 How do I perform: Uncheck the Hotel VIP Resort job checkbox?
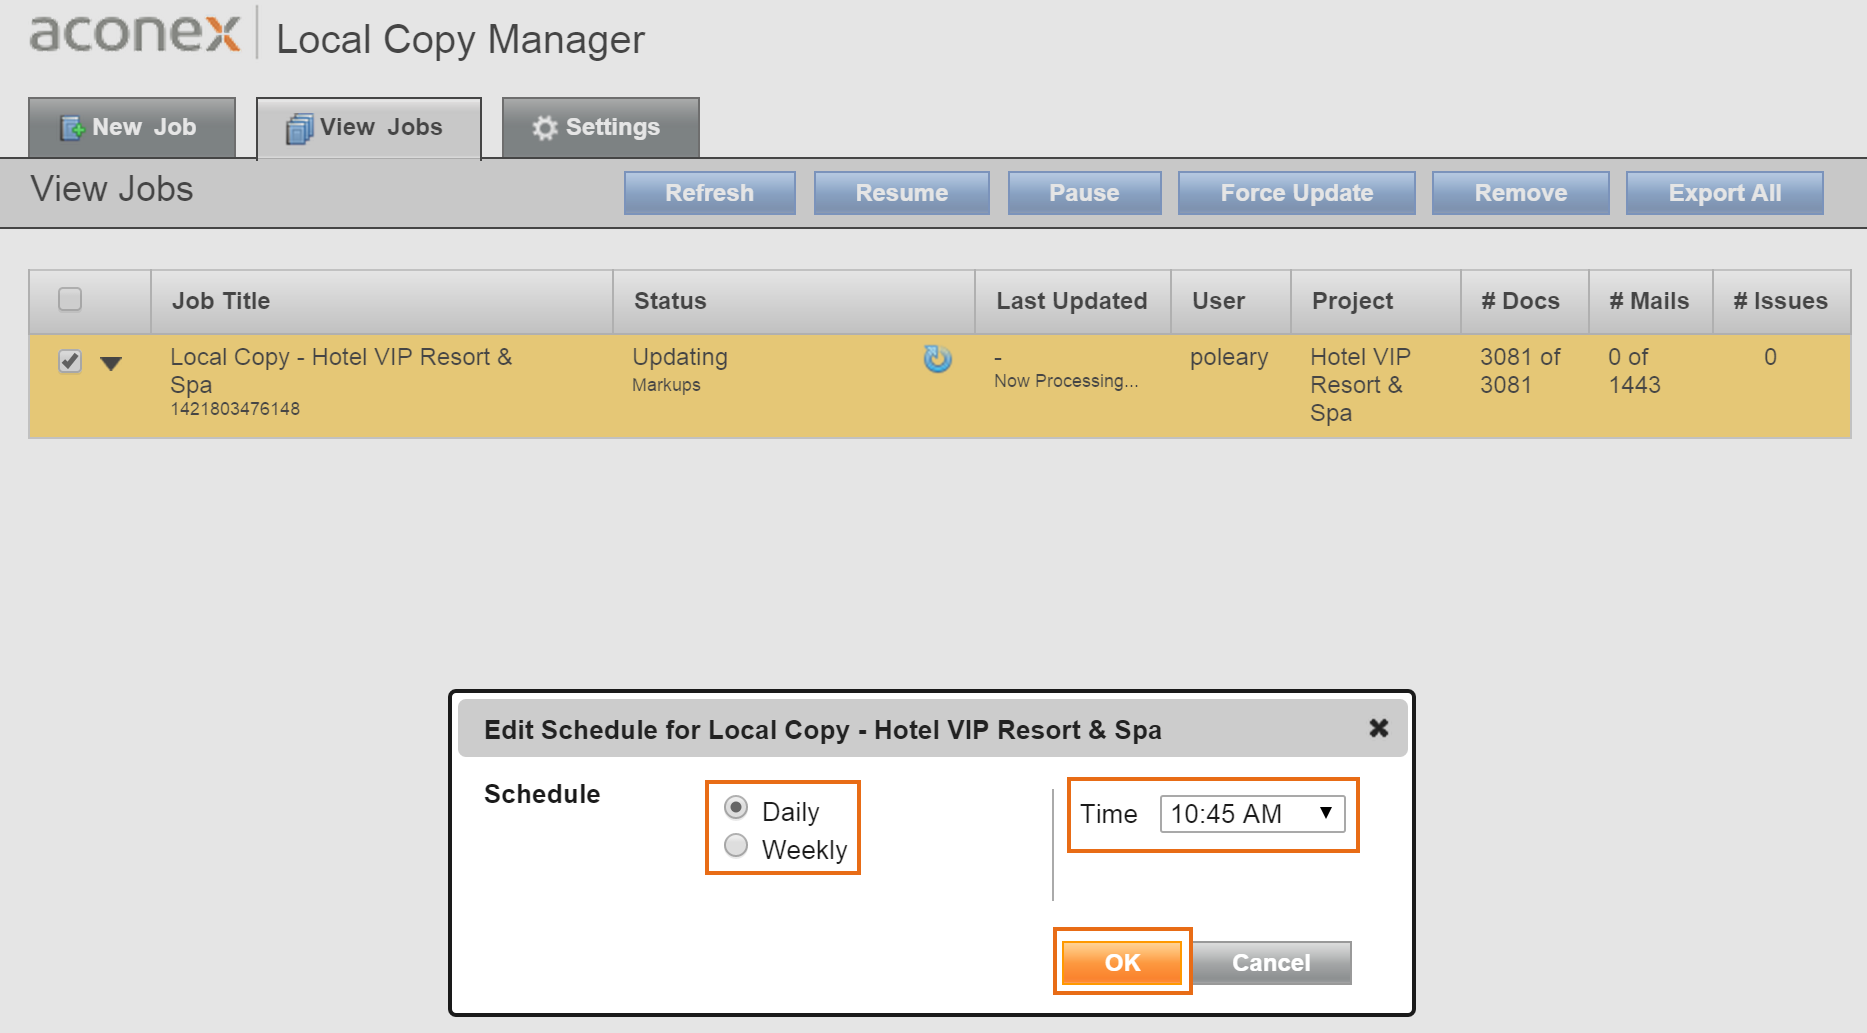(70, 360)
